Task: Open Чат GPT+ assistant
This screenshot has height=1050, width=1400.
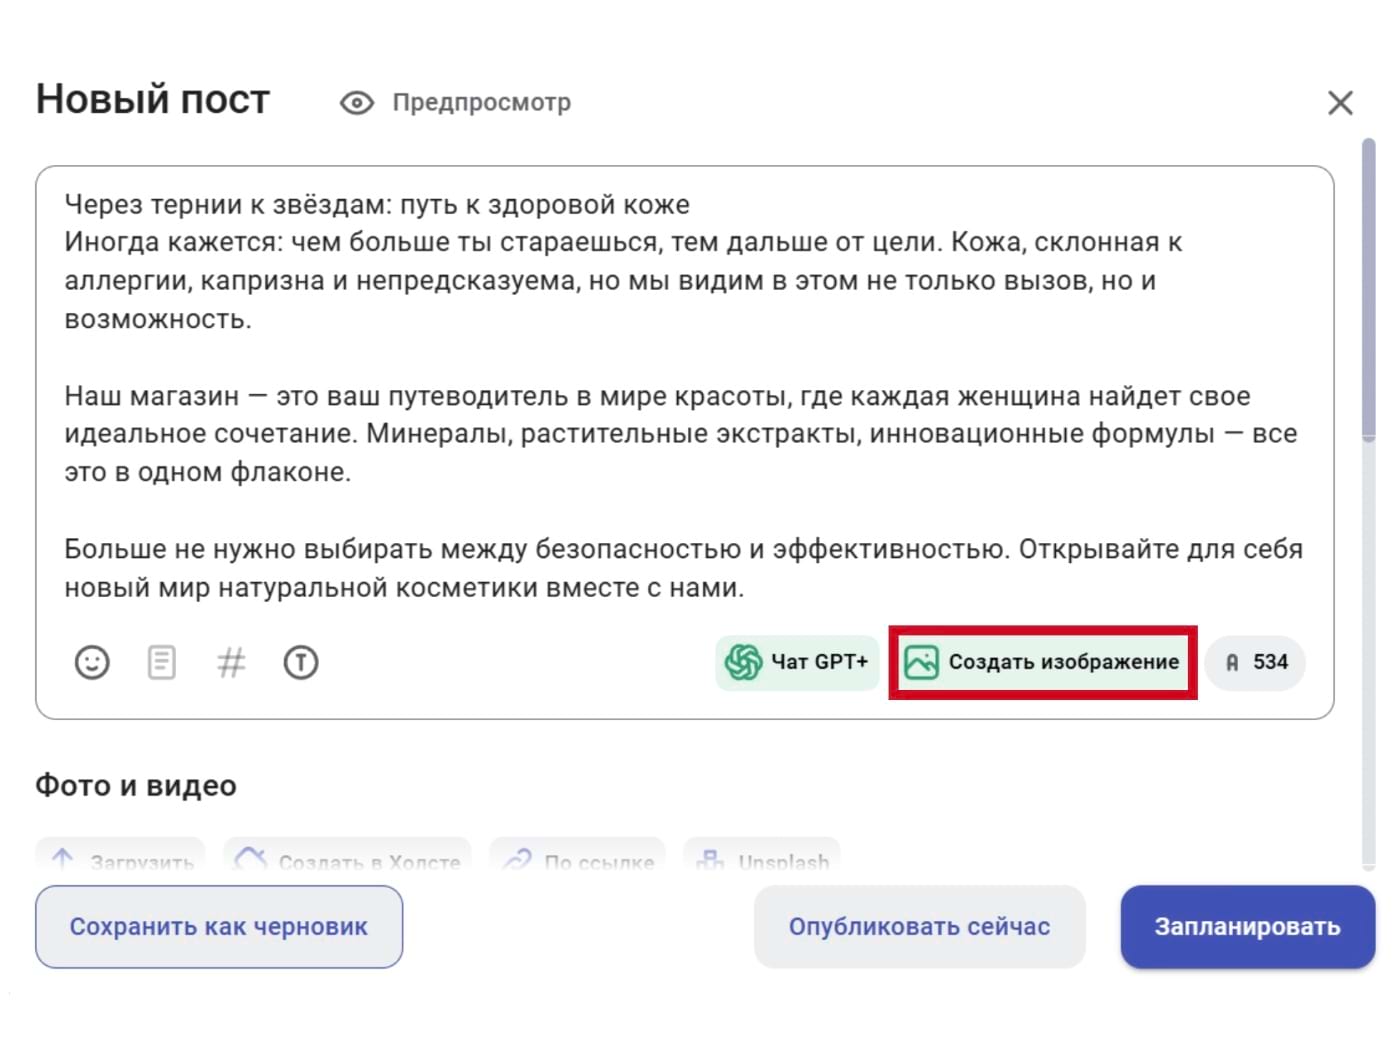Action: [x=797, y=662]
